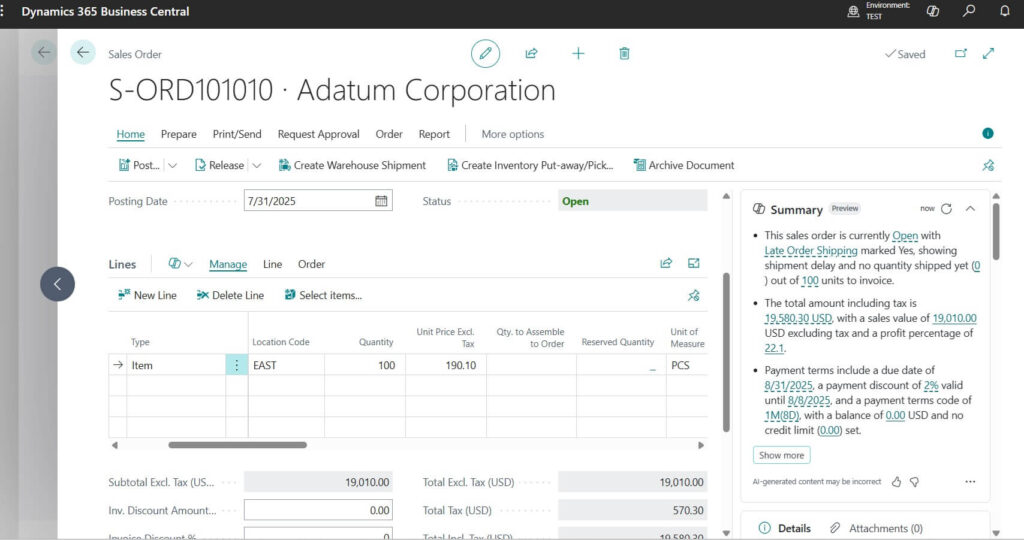Show More options

pyautogui.click(x=513, y=134)
